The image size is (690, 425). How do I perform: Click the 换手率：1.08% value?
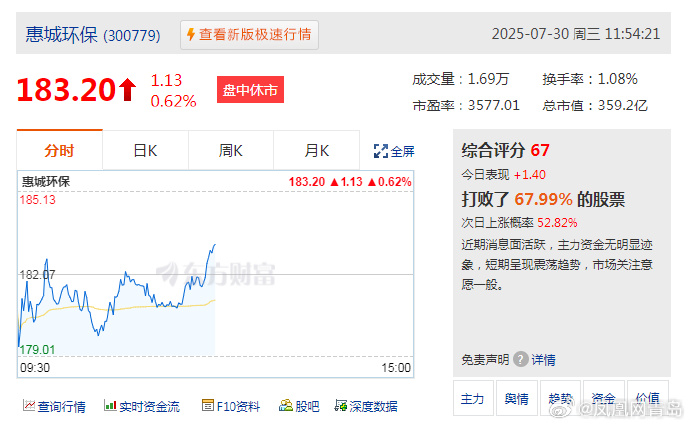coord(590,79)
